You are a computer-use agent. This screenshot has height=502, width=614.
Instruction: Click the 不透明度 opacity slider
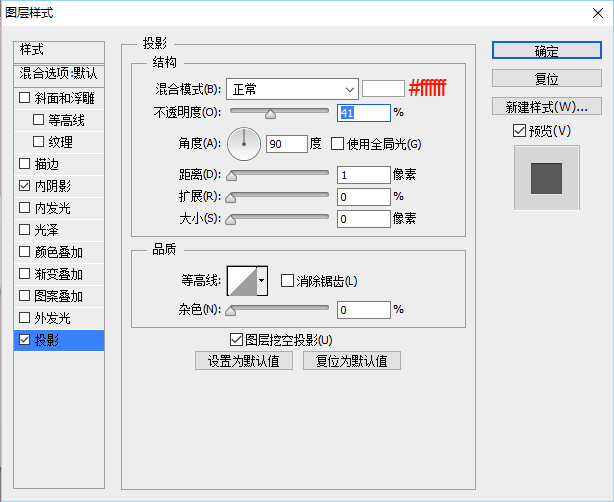(x=279, y=113)
